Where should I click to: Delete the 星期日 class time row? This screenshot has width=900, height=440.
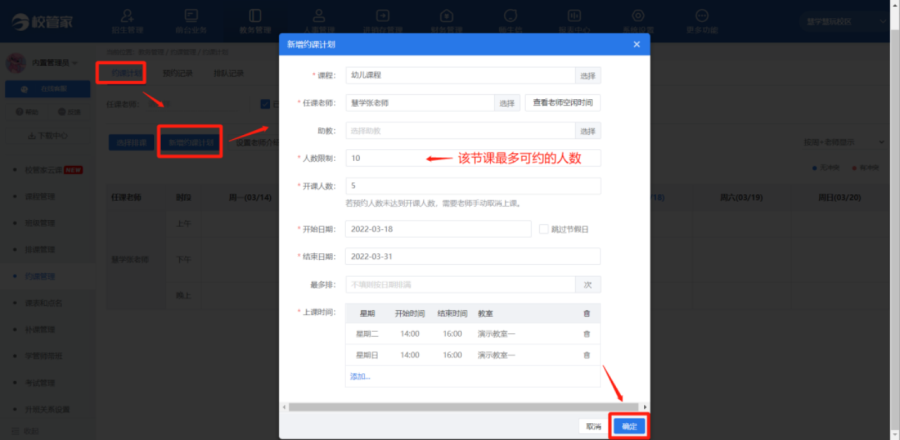(x=587, y=355)
